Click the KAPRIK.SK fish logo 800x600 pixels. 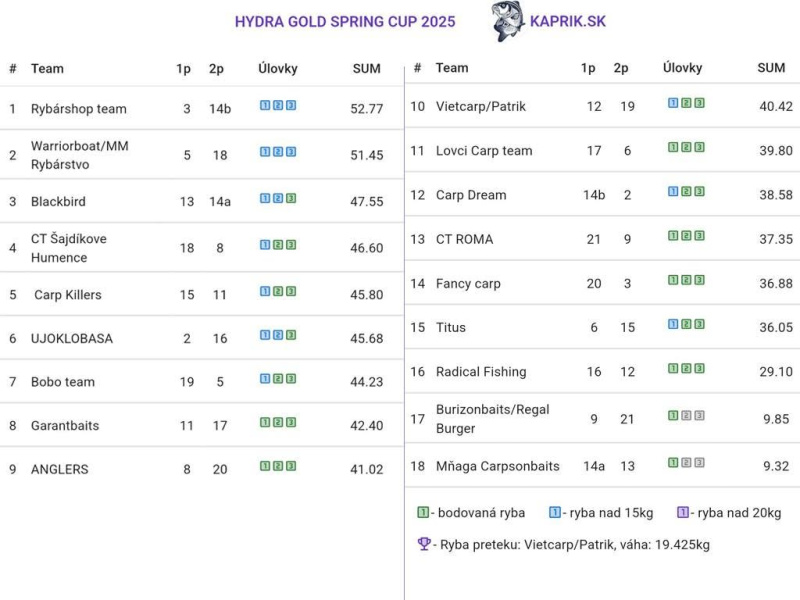tap(507, 21)
